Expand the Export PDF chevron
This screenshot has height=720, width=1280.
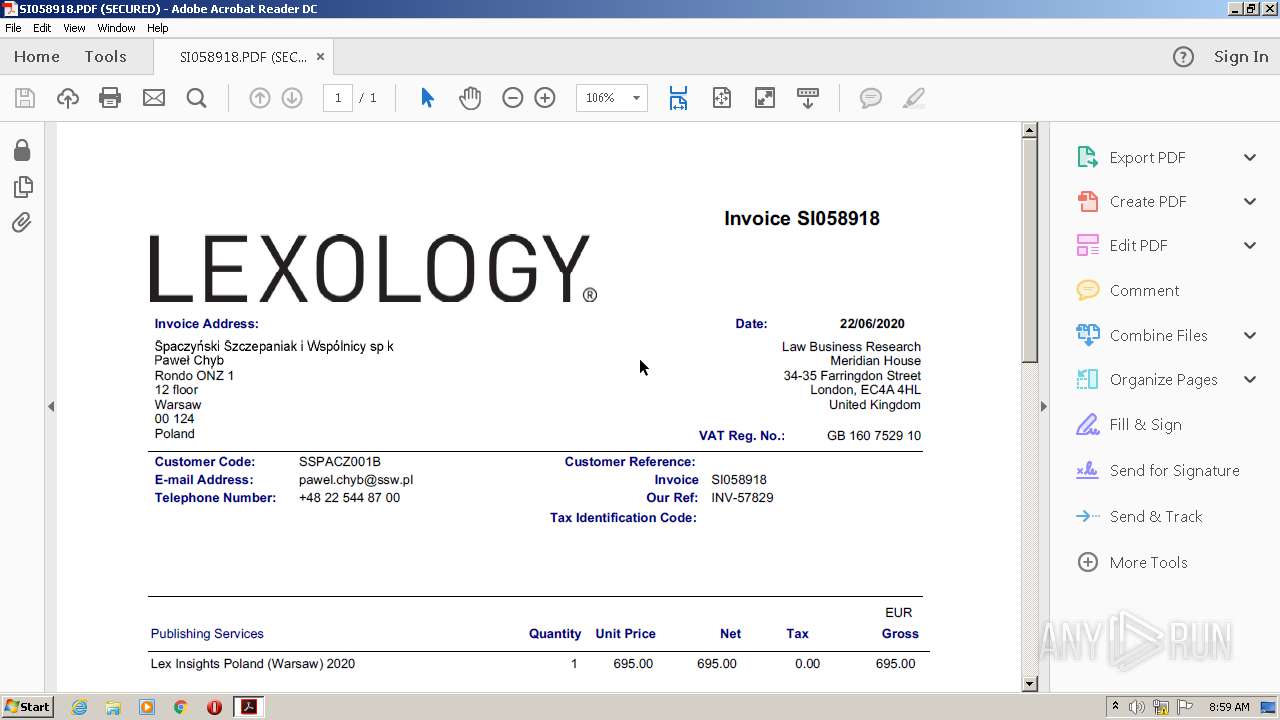tap(1250, 157)
